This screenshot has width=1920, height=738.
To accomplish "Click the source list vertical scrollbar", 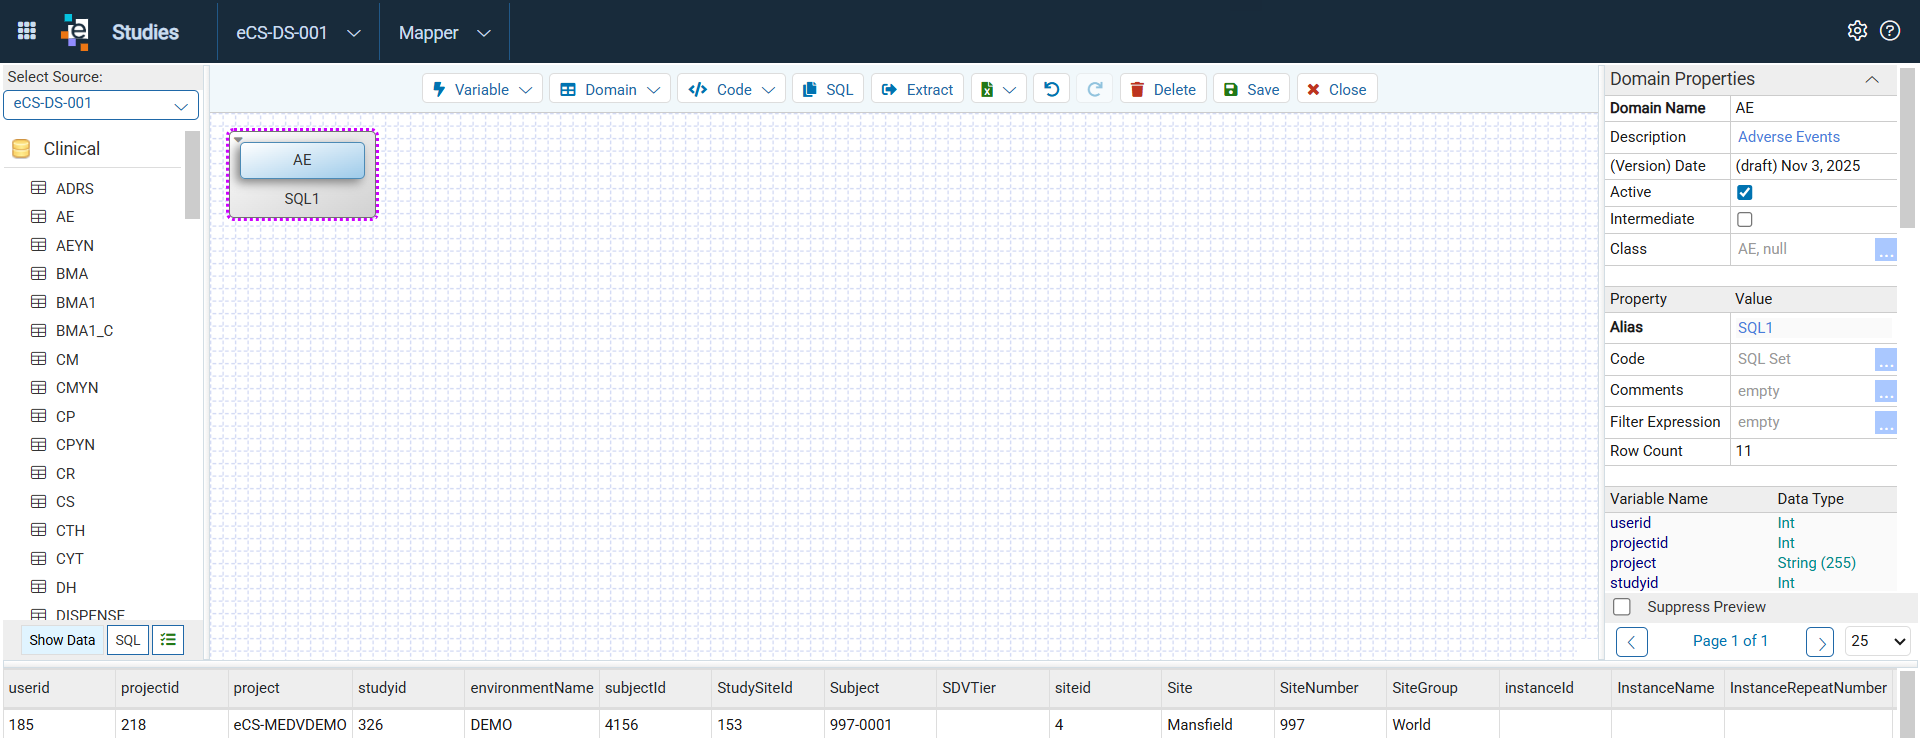I will pyautogui.click(x=192, y=175).
